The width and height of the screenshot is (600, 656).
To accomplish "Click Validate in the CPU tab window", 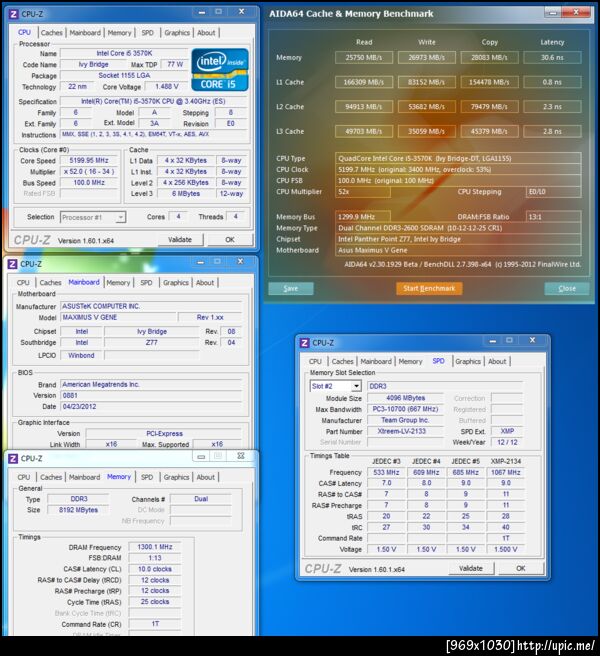I will tap(180, 240).
